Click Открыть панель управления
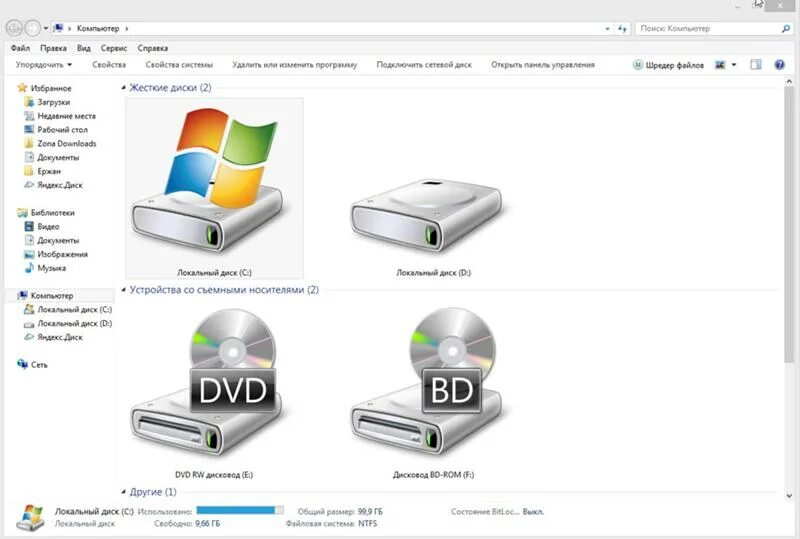 (543, 65)
